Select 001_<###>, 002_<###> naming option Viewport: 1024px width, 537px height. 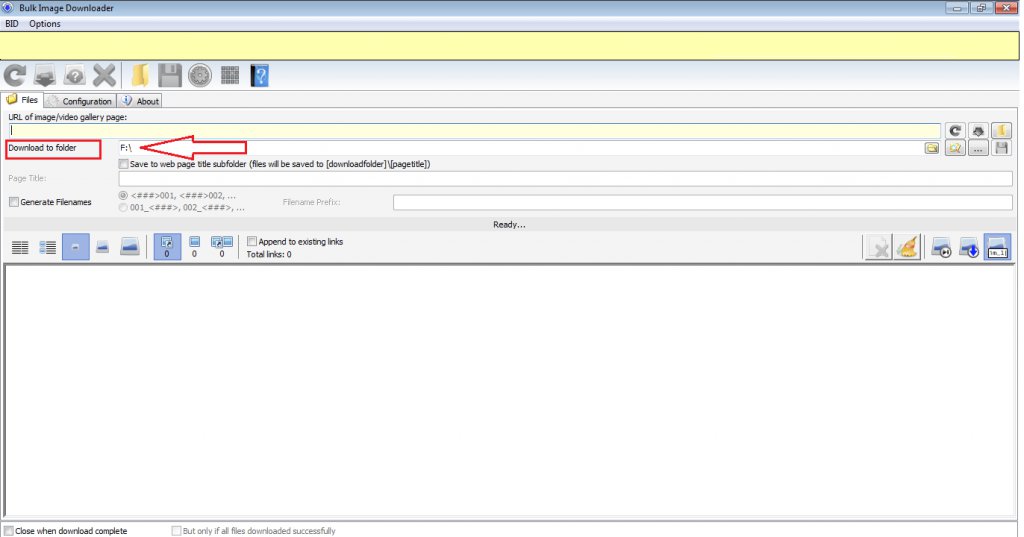123,208
